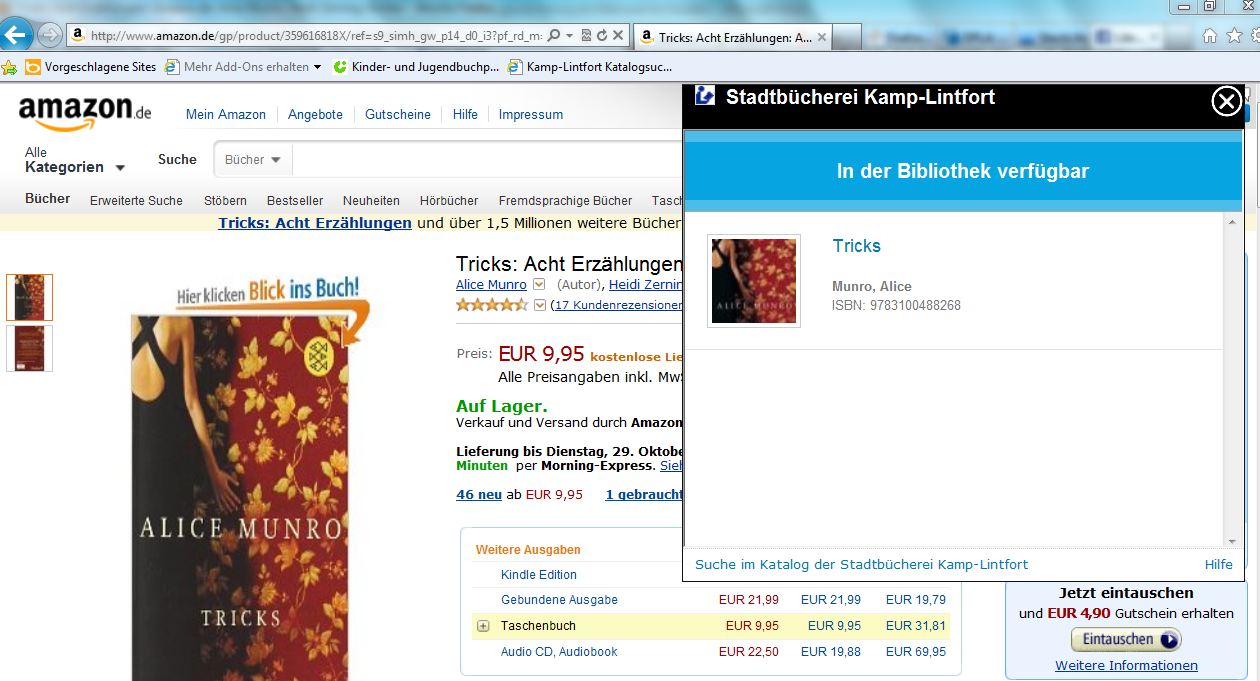Image resolution: width=1260 pixels, height=681 pixels.
Task: Expand the Mehr Add-Ons erhalten dropdown arrow
Action: (x=318, y=67)
